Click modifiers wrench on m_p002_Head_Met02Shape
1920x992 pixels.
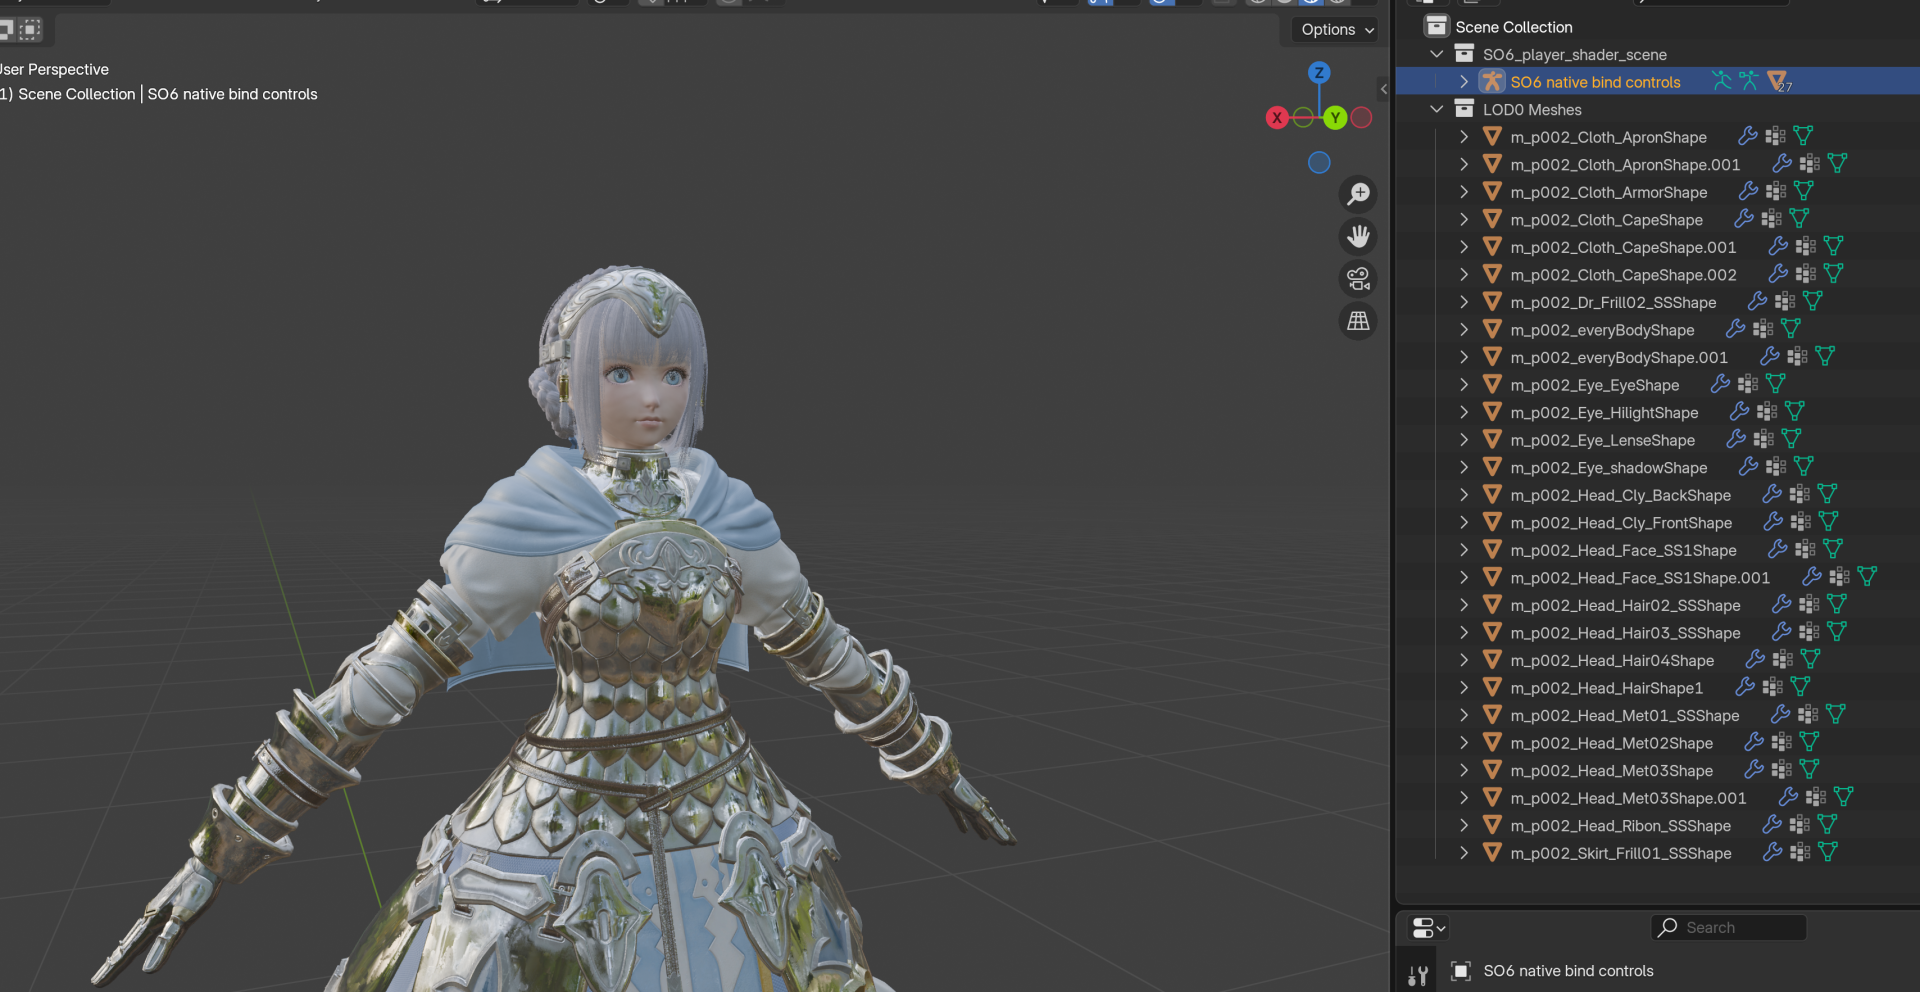point(1754,742)
